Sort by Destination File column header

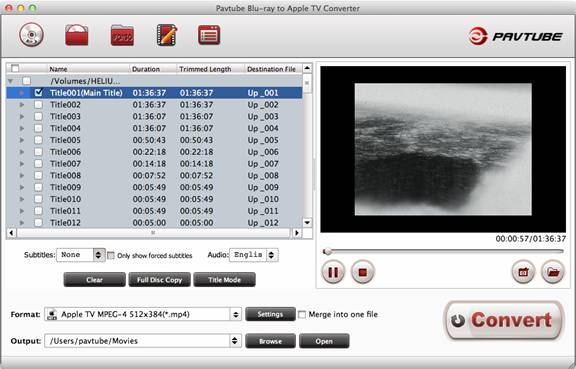coord(273,69)
